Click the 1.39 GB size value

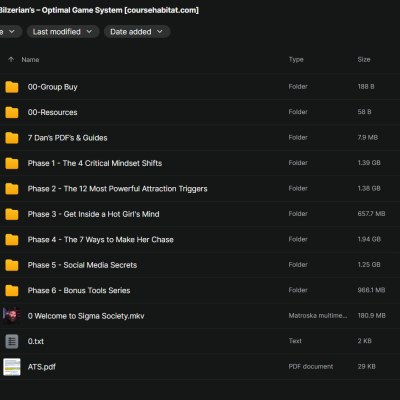click(369, 163)
